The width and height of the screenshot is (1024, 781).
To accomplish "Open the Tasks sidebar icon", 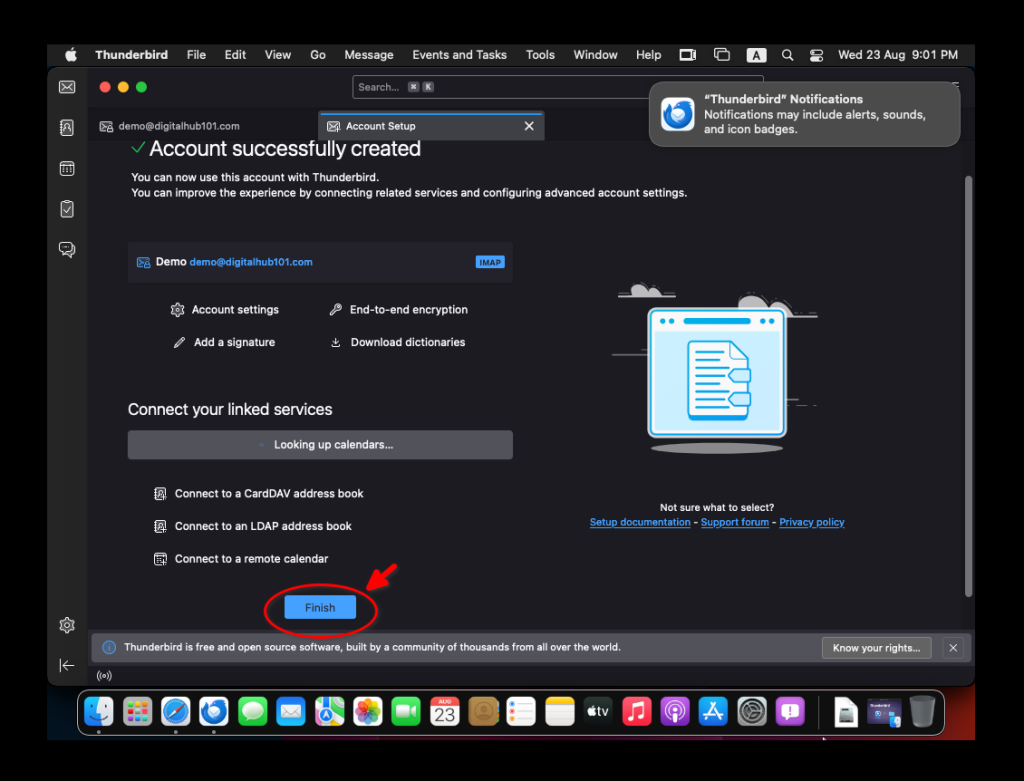I will click(x=67, y=209).
